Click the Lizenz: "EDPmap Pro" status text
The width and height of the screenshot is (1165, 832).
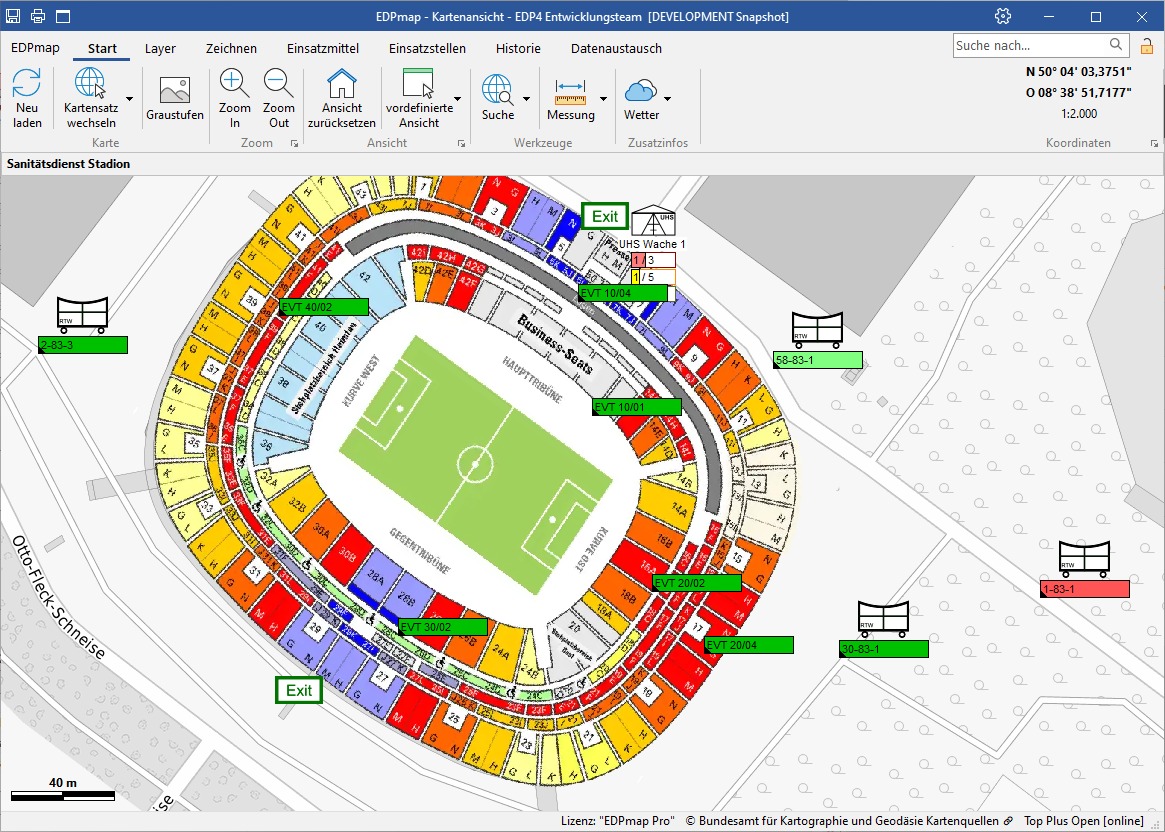(x=617, y=821)
